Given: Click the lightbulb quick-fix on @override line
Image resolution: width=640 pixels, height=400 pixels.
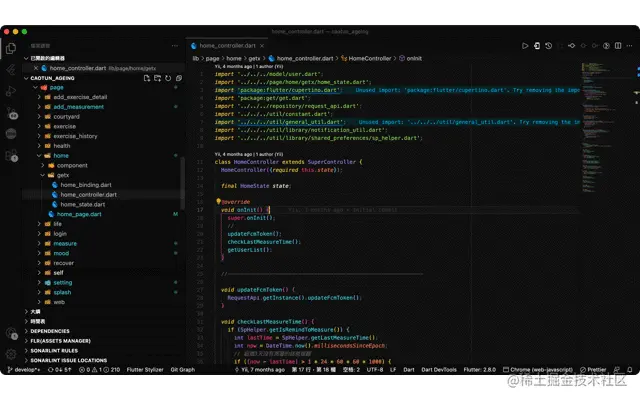Looking at the screenshot, I should (x=218, y=201).
